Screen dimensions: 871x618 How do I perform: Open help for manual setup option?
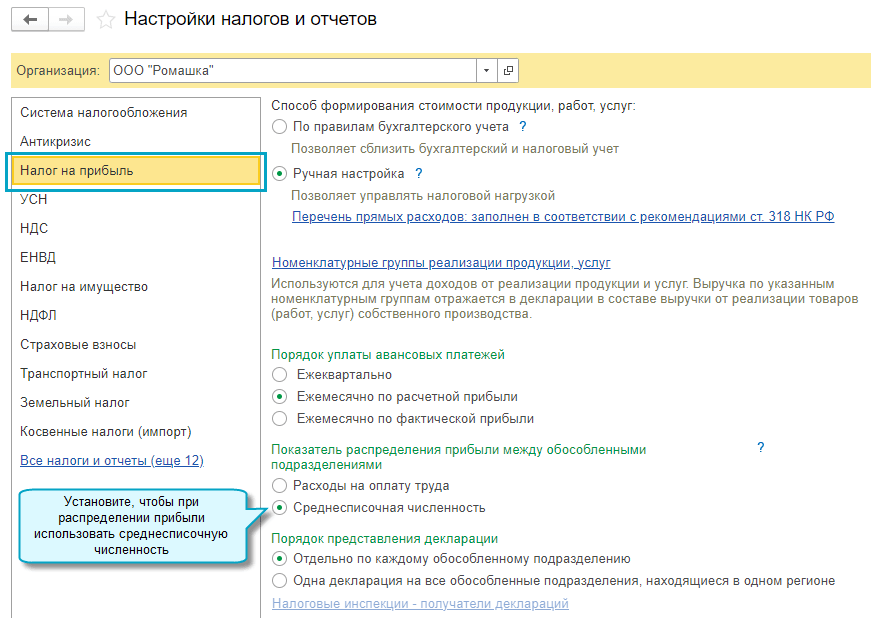(418, 174)
